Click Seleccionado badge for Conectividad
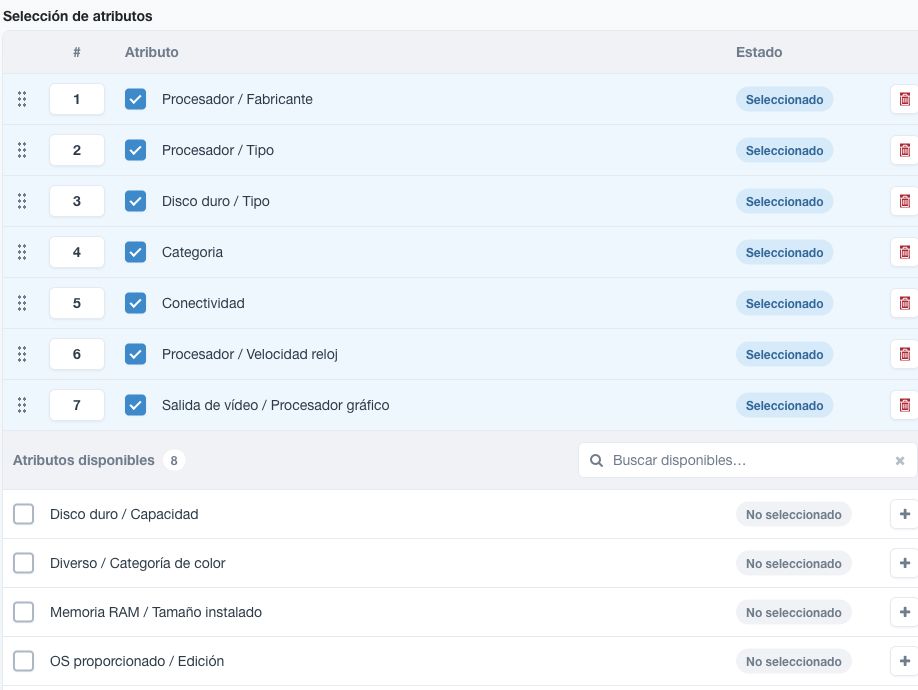Screen dimensions: 918x690 [784, 303]
